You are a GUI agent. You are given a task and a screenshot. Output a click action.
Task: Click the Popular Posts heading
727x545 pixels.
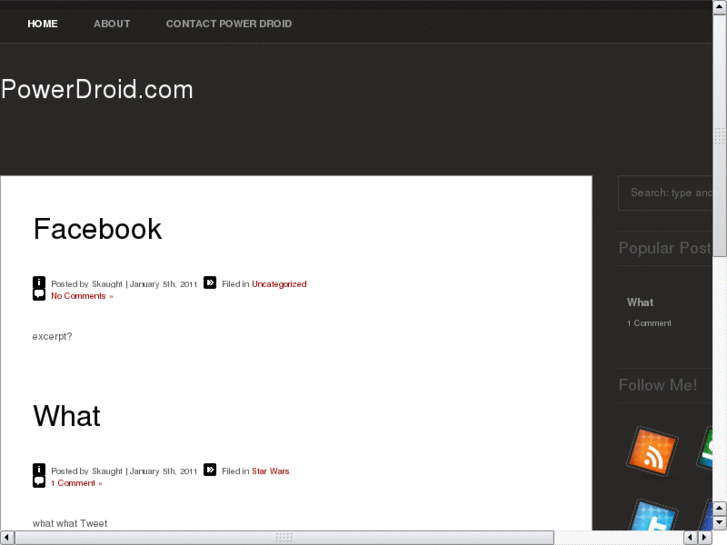[665, 248]
